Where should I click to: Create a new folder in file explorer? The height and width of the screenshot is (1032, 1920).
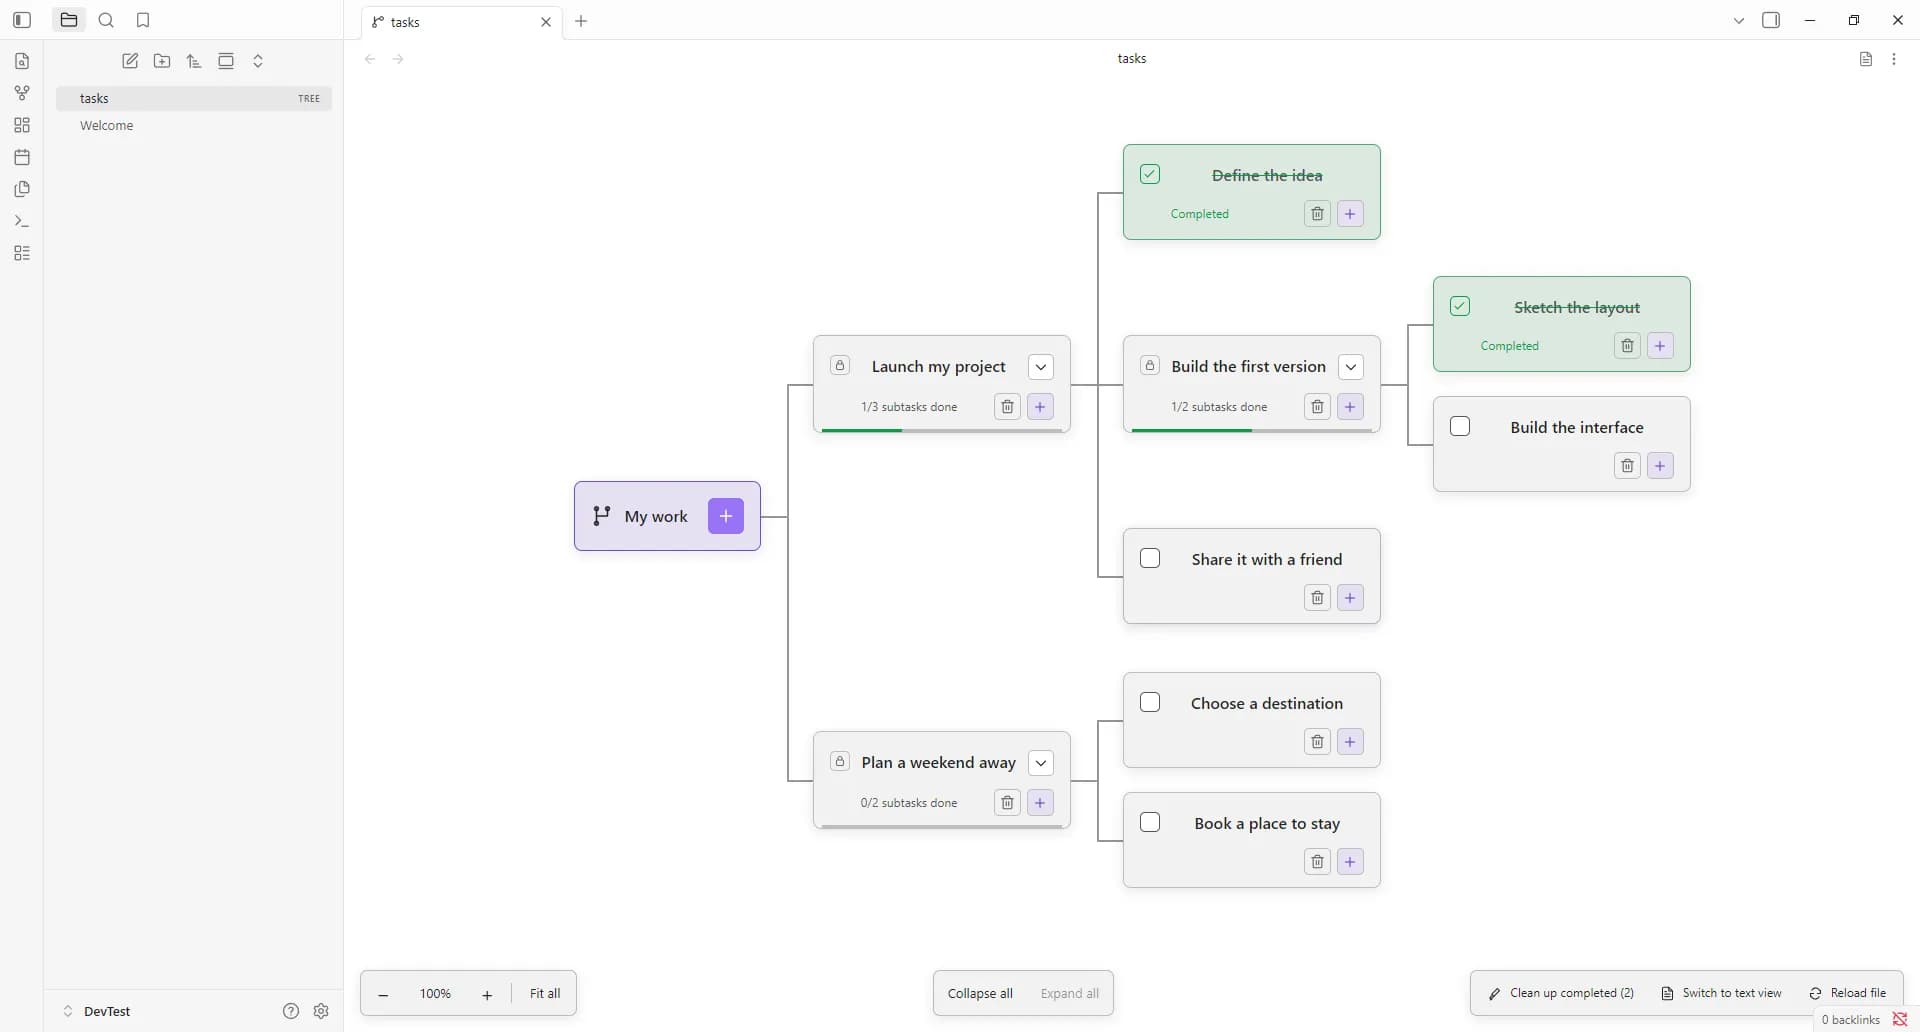162,61
